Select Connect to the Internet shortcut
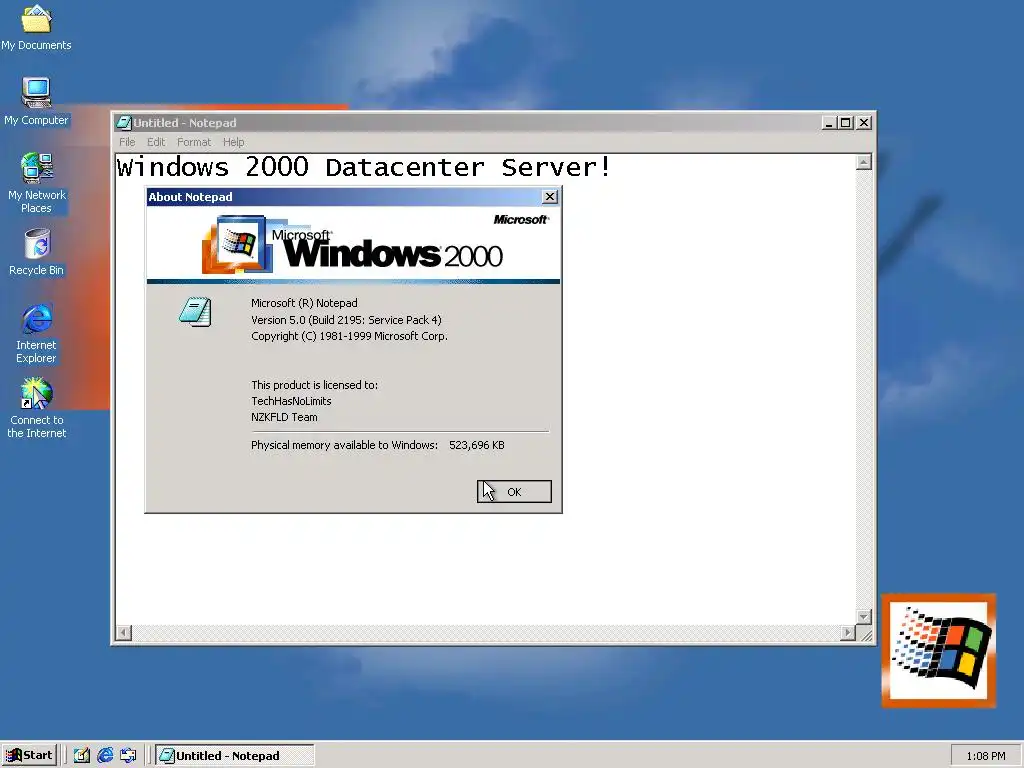 pyautogui.click(x=37, y=408)
